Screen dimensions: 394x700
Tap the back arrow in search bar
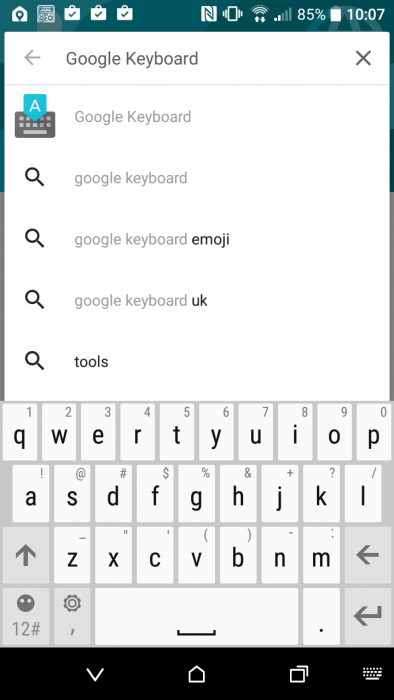coord(32,58)
